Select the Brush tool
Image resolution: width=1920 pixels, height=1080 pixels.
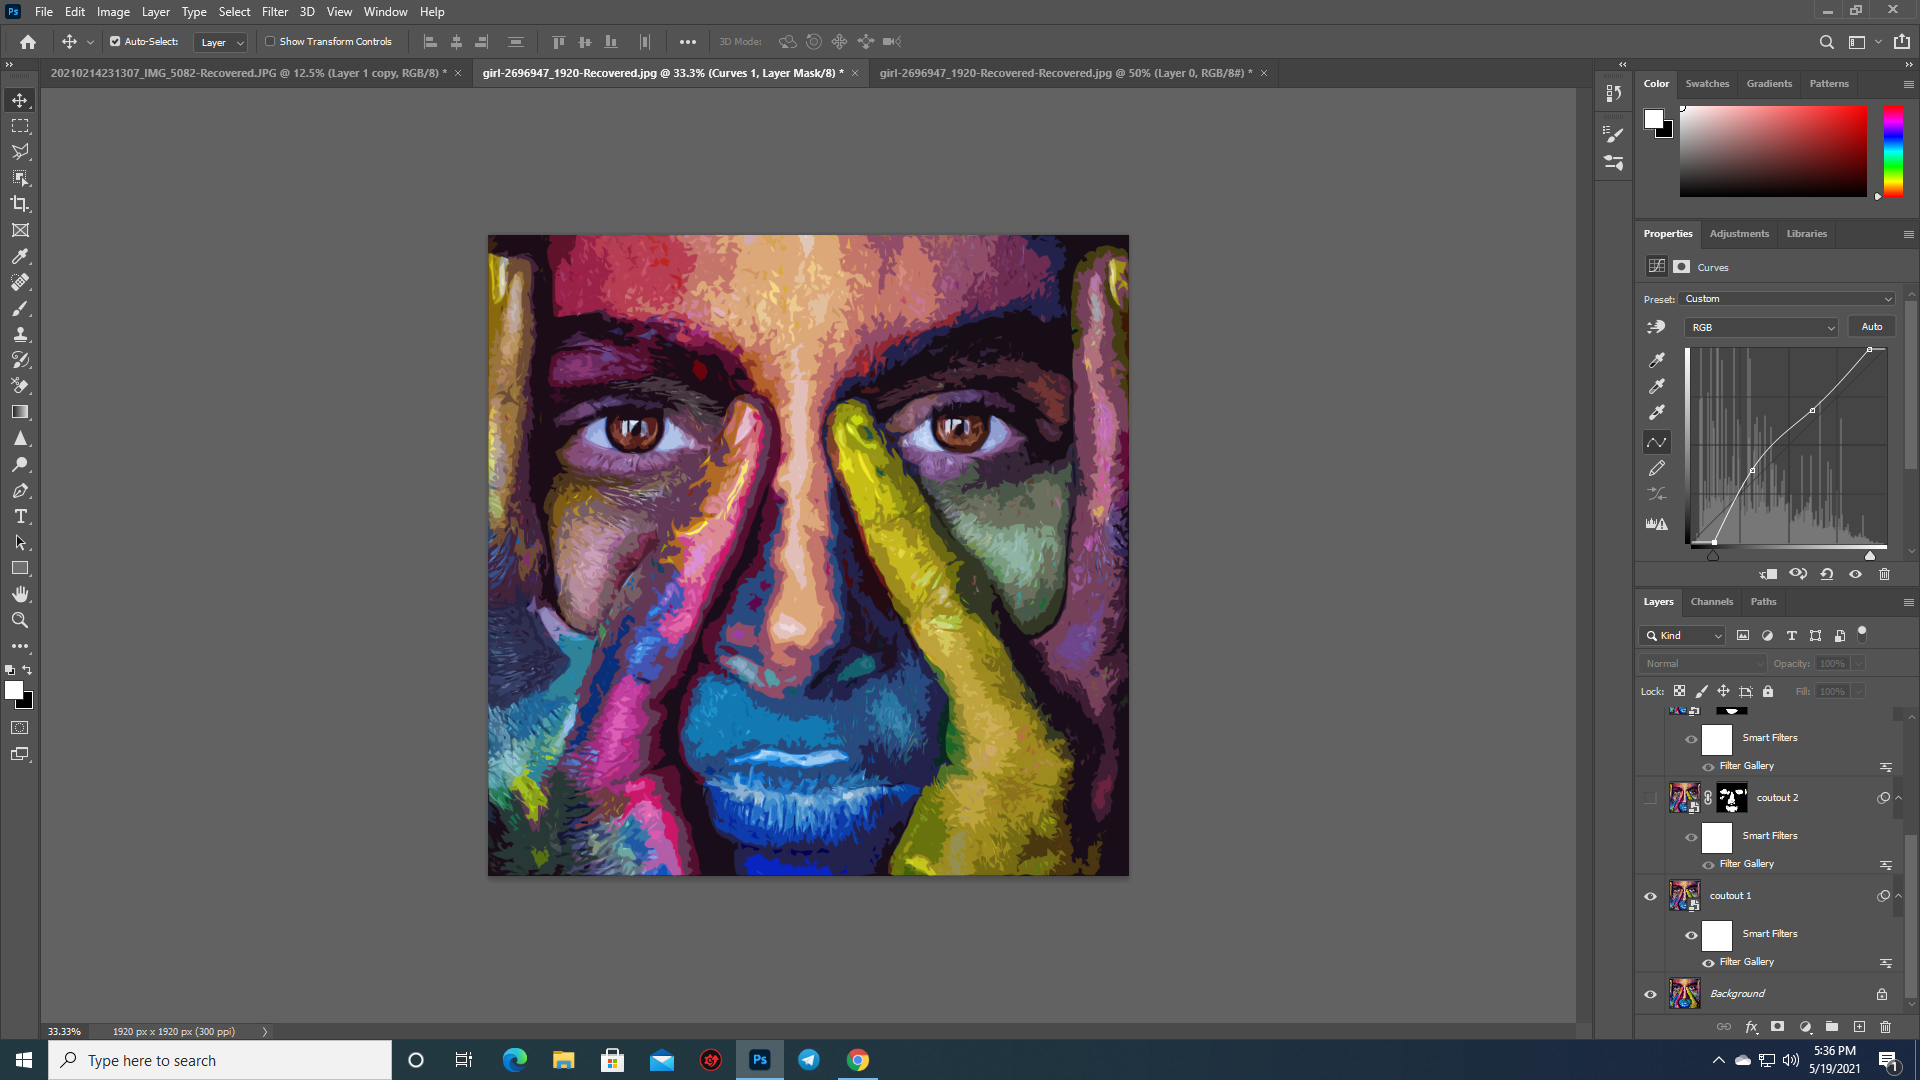pos(20,308)
